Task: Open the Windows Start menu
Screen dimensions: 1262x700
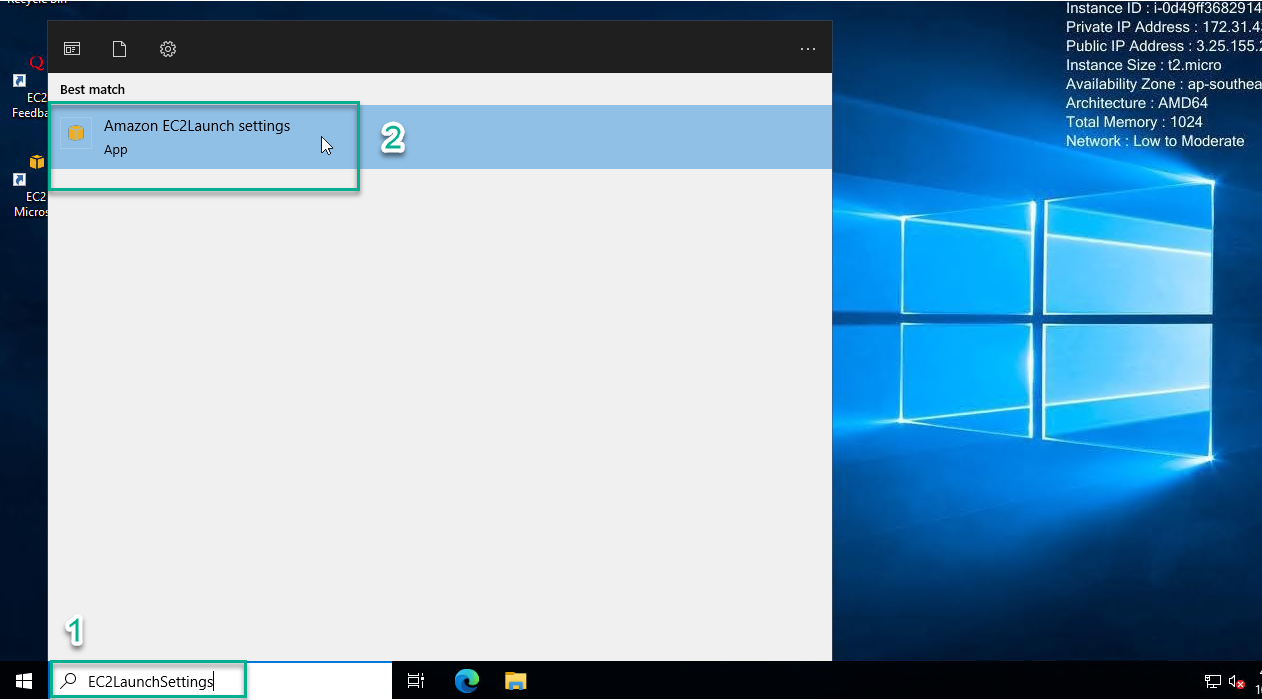Action: pyautogui.click(x=24, y=681)
